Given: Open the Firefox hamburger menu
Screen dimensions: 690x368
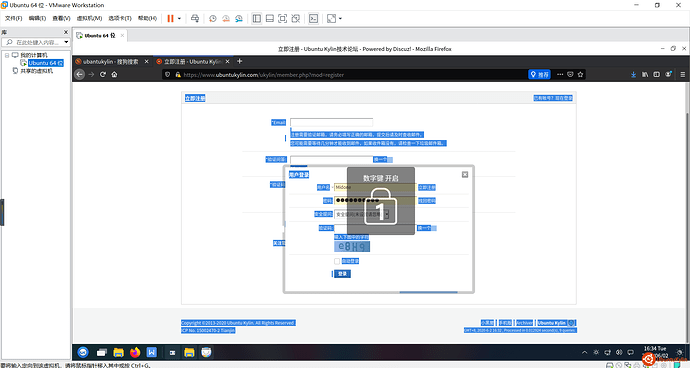Looking at the screenshot, I should (x=683, y=74).
